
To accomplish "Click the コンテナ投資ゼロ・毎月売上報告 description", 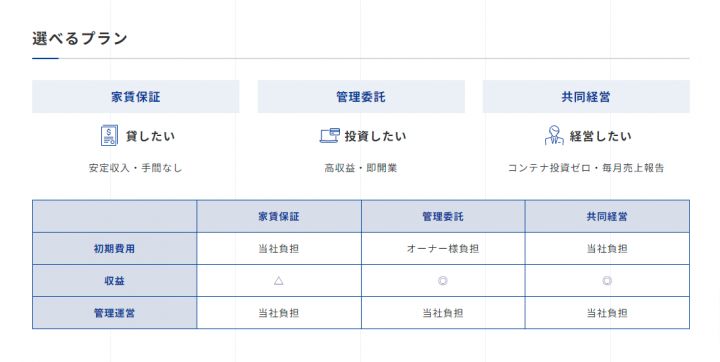I will point(586,168).
